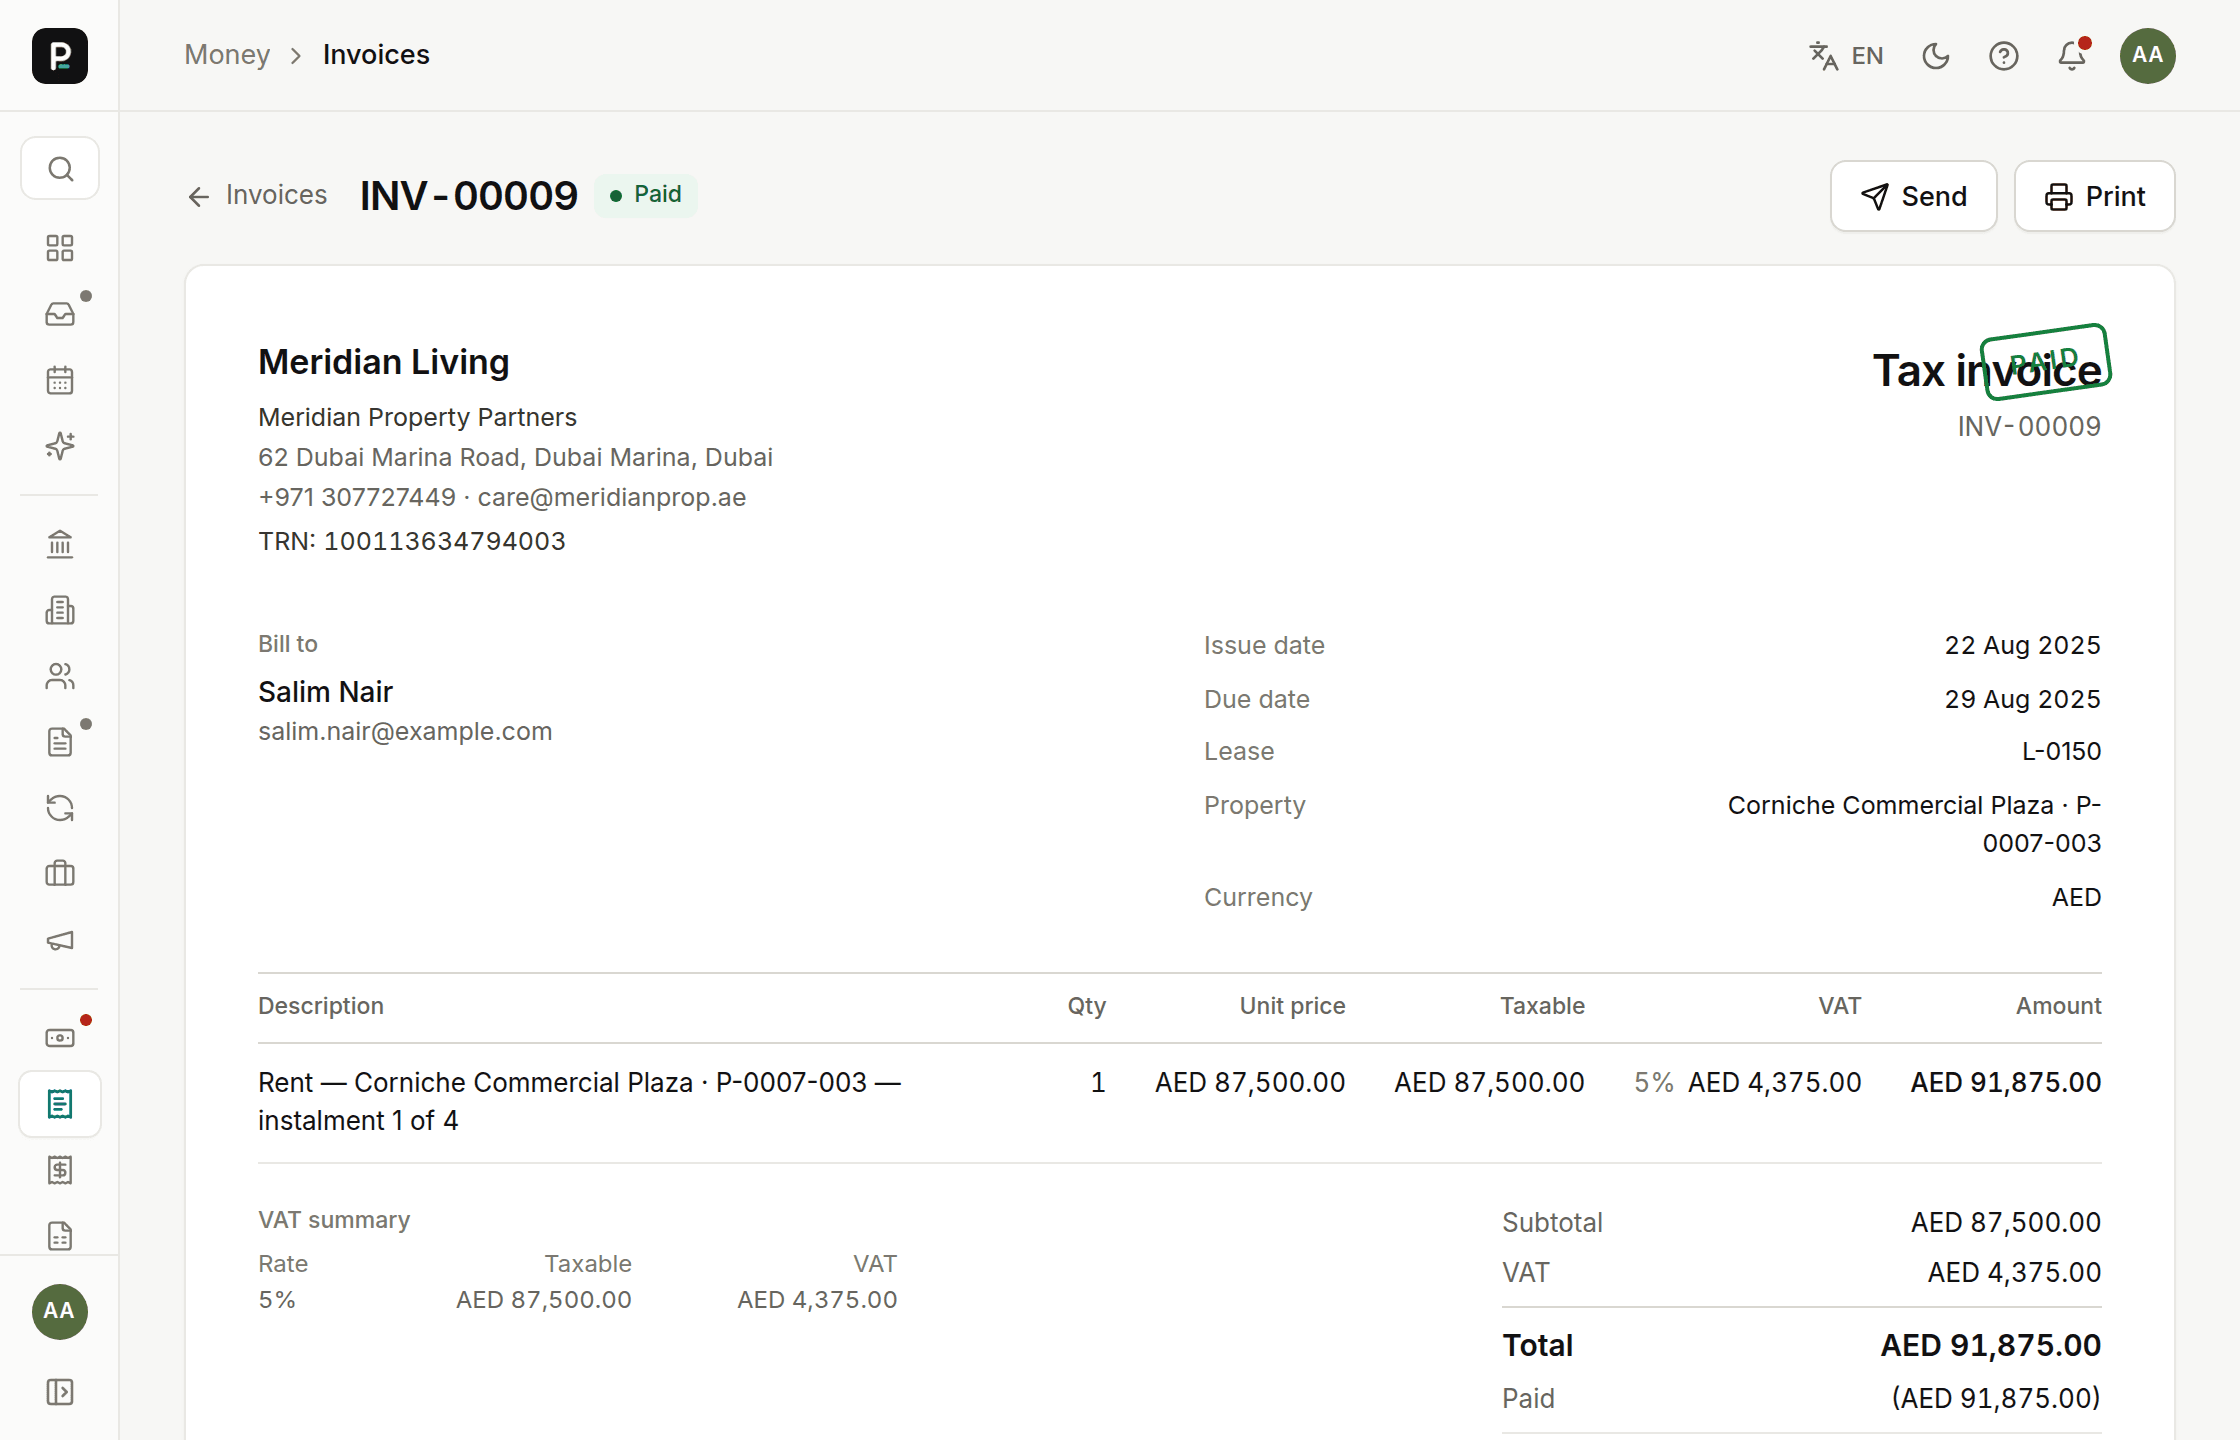The height and width of the screenshot is (1440, 2240).
Task: Open the help question mark icon
Action: tap(2004, 56)
